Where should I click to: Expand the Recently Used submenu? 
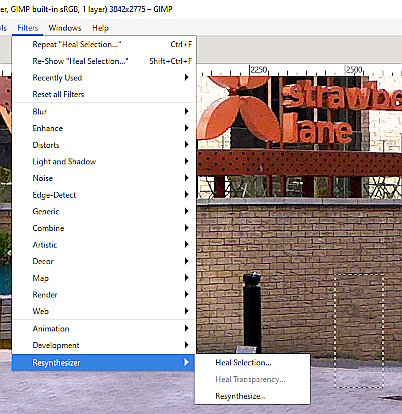[x=104, y=78]
